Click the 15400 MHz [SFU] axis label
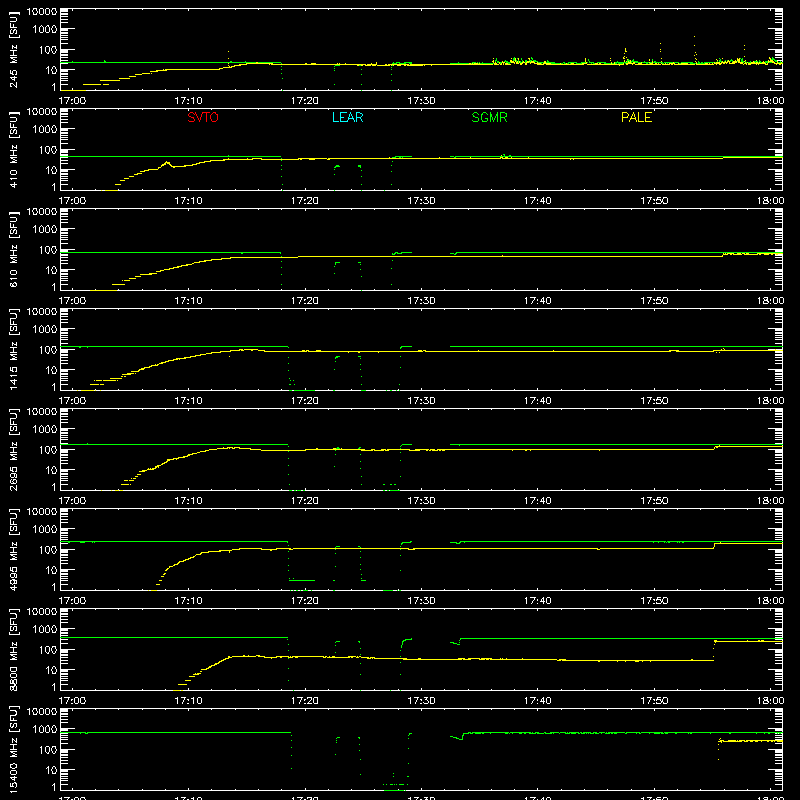 coord(14,749)
